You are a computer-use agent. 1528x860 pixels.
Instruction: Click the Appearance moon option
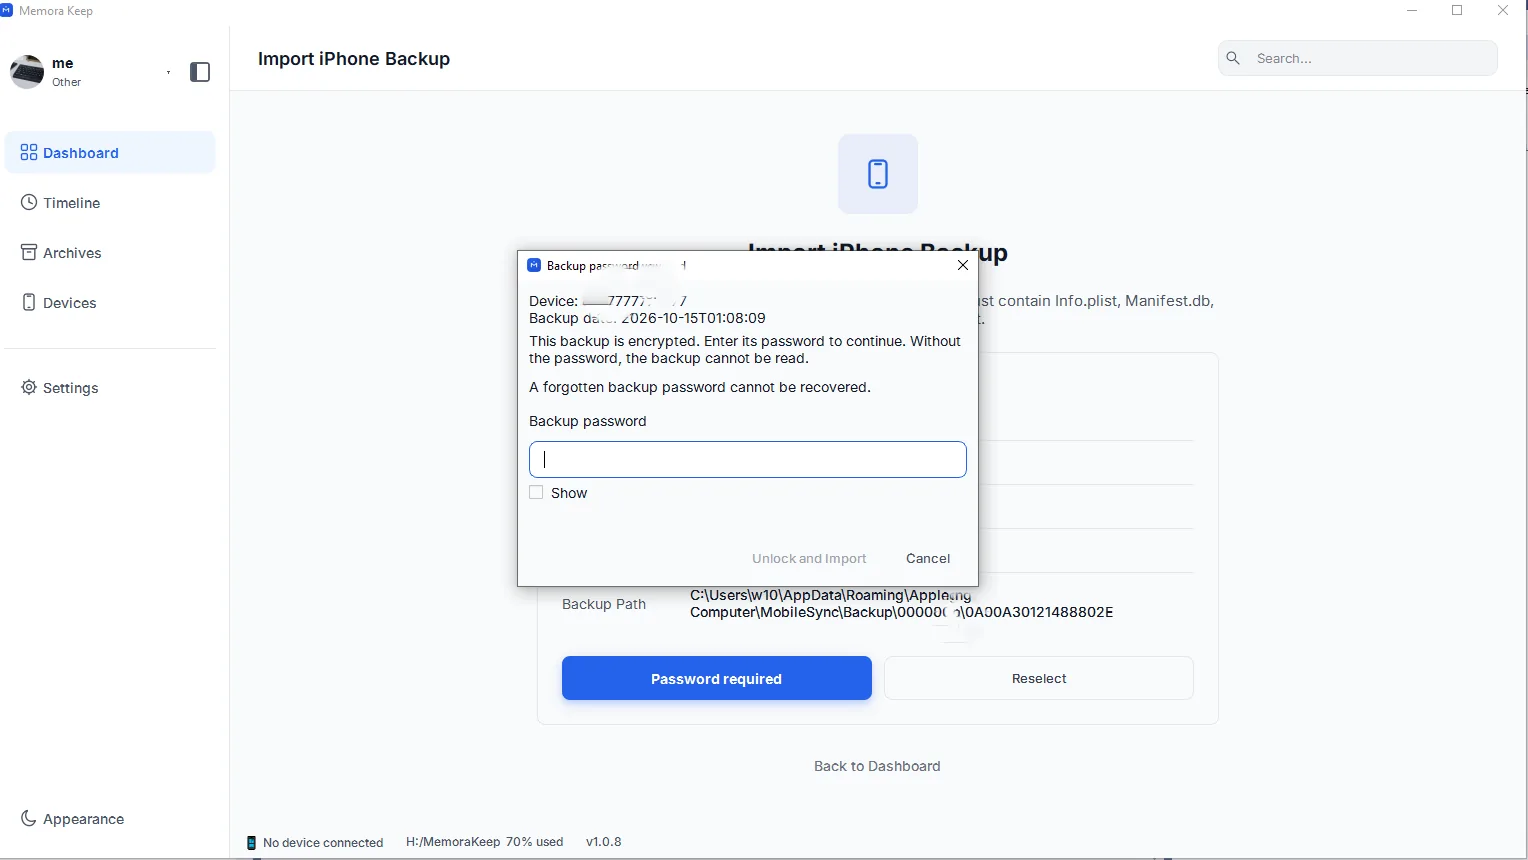[x=72, y=819]
